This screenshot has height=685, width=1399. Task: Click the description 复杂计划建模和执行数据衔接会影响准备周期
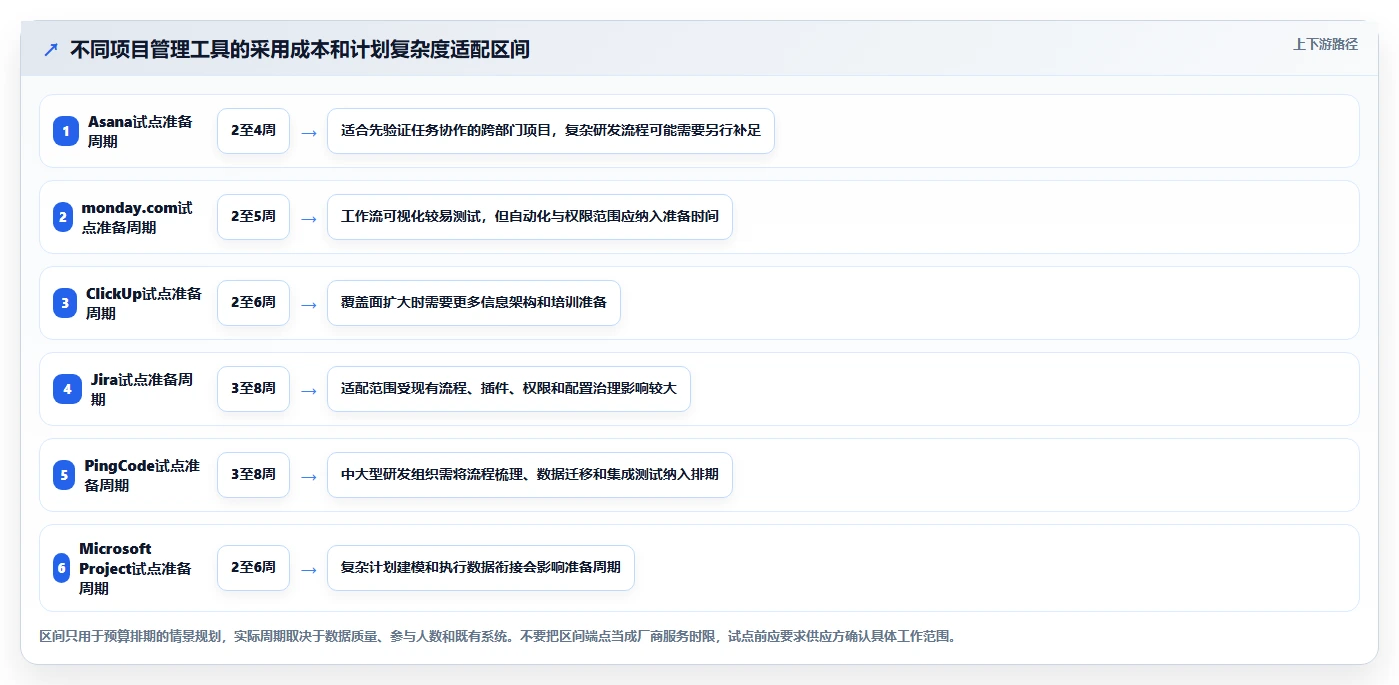(x=481, y=568)
